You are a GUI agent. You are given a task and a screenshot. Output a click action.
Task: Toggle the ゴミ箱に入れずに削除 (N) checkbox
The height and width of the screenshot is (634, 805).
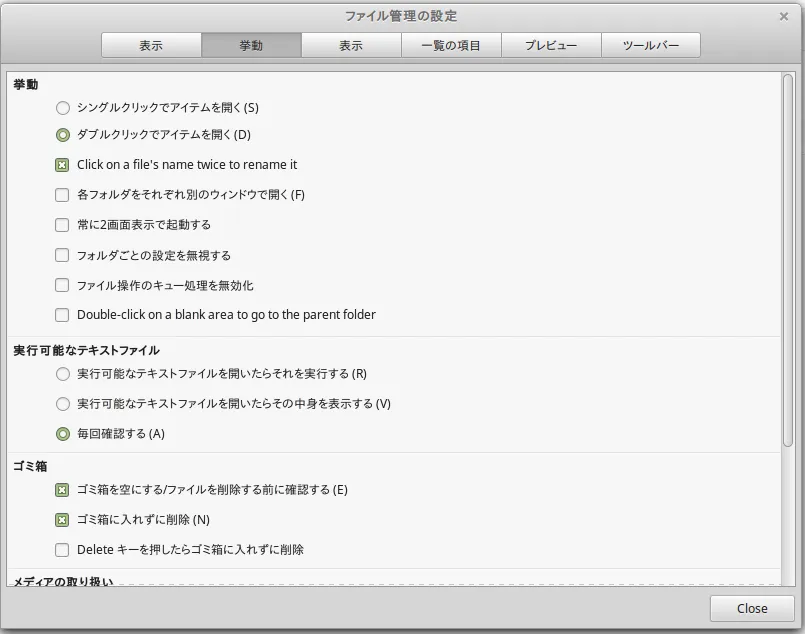[x=62, y=520]
